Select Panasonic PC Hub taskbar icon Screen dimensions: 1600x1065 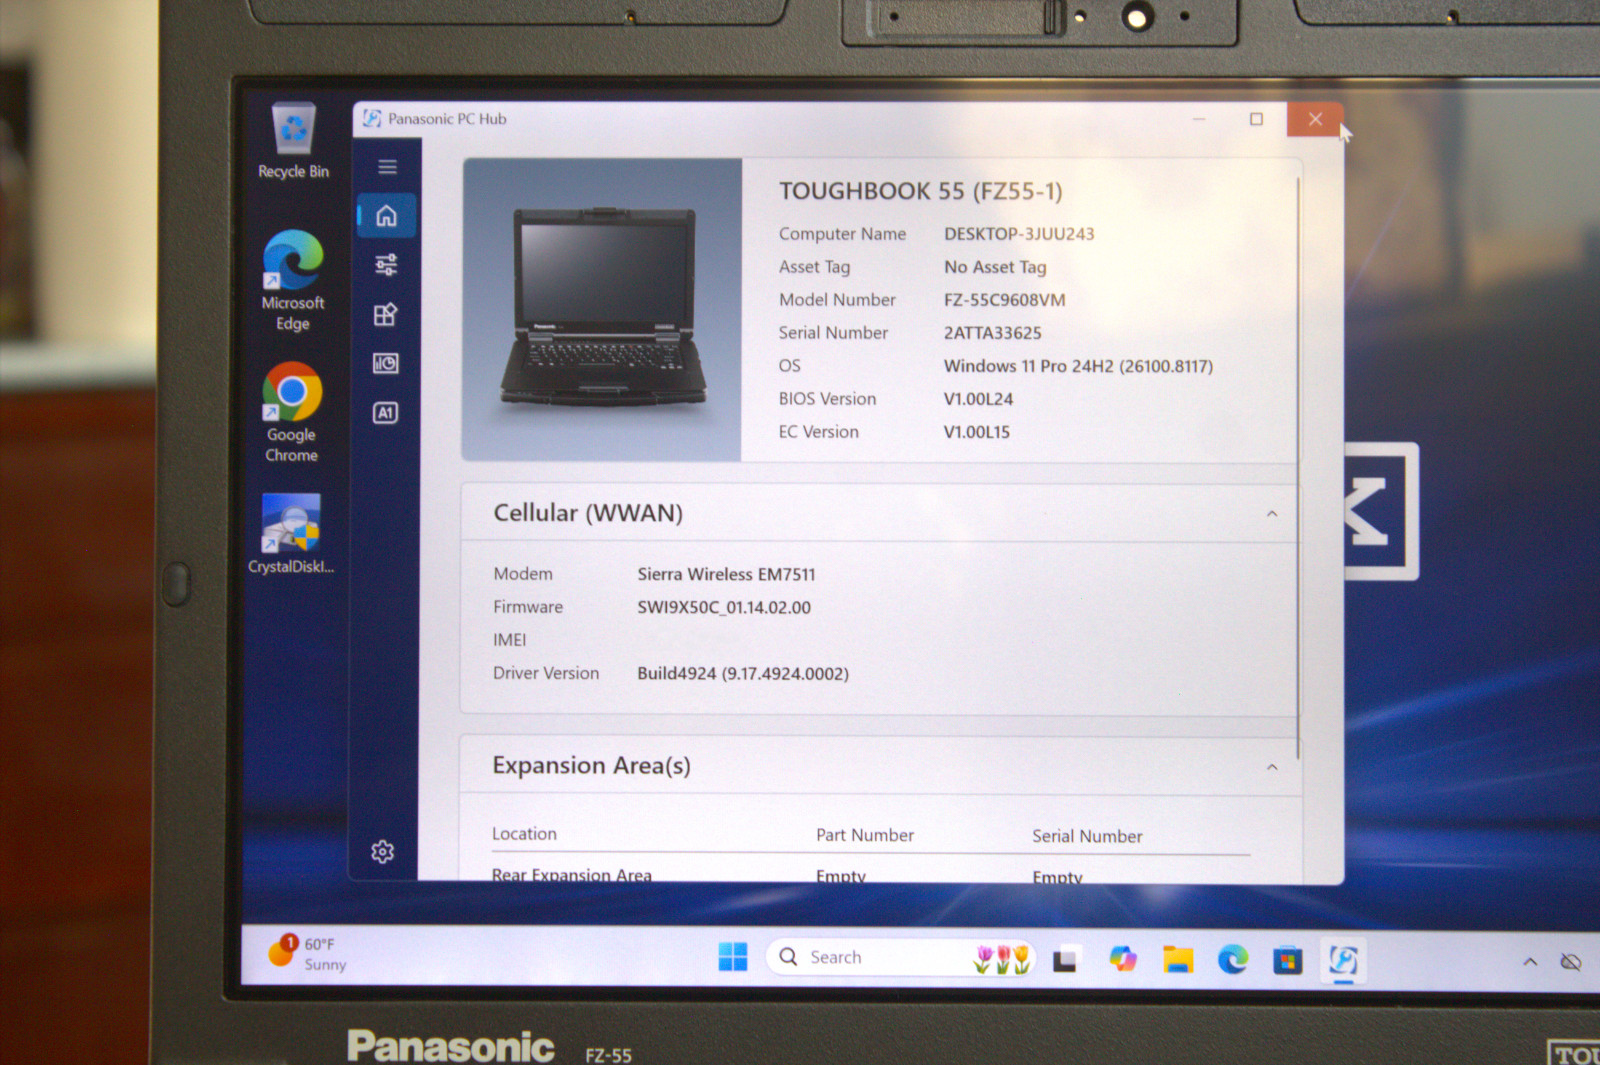coord(1343,961)
